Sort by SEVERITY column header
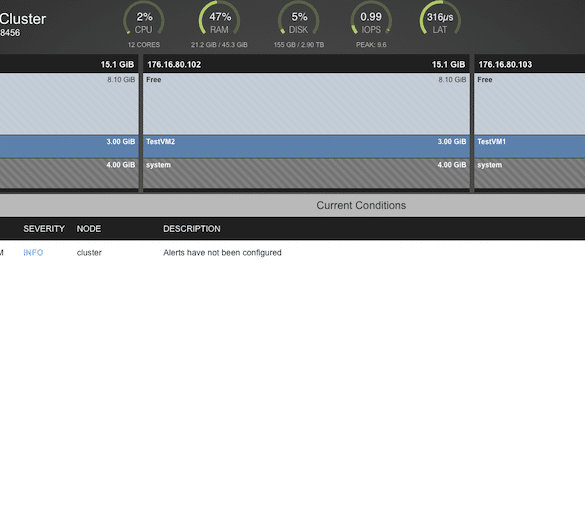 [x=44, y=229]
